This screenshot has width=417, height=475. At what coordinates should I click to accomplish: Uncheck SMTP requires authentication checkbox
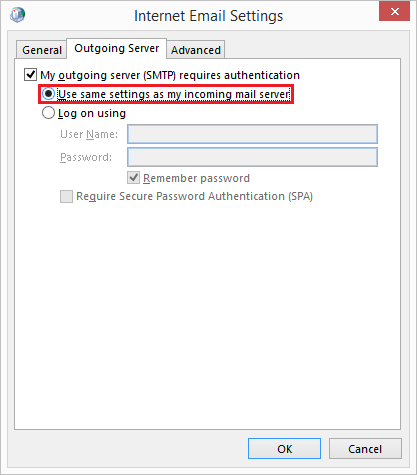click(30, 75)
